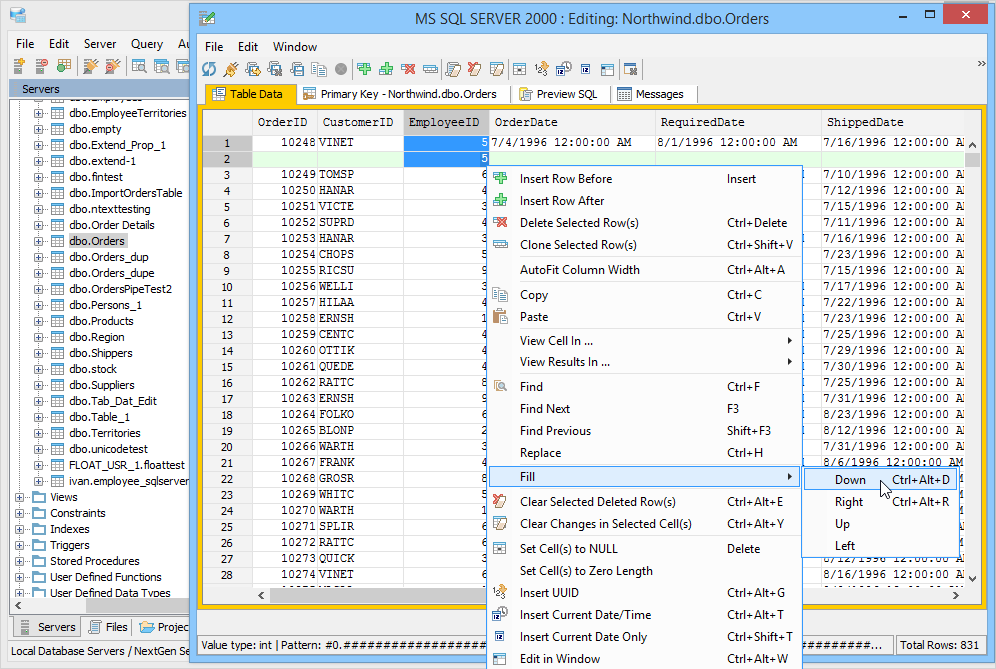The height and width of the screenshot is (669, 996).
Task: Click the Edit in Window toolbar icon
Action: click(x=608, y=69)
